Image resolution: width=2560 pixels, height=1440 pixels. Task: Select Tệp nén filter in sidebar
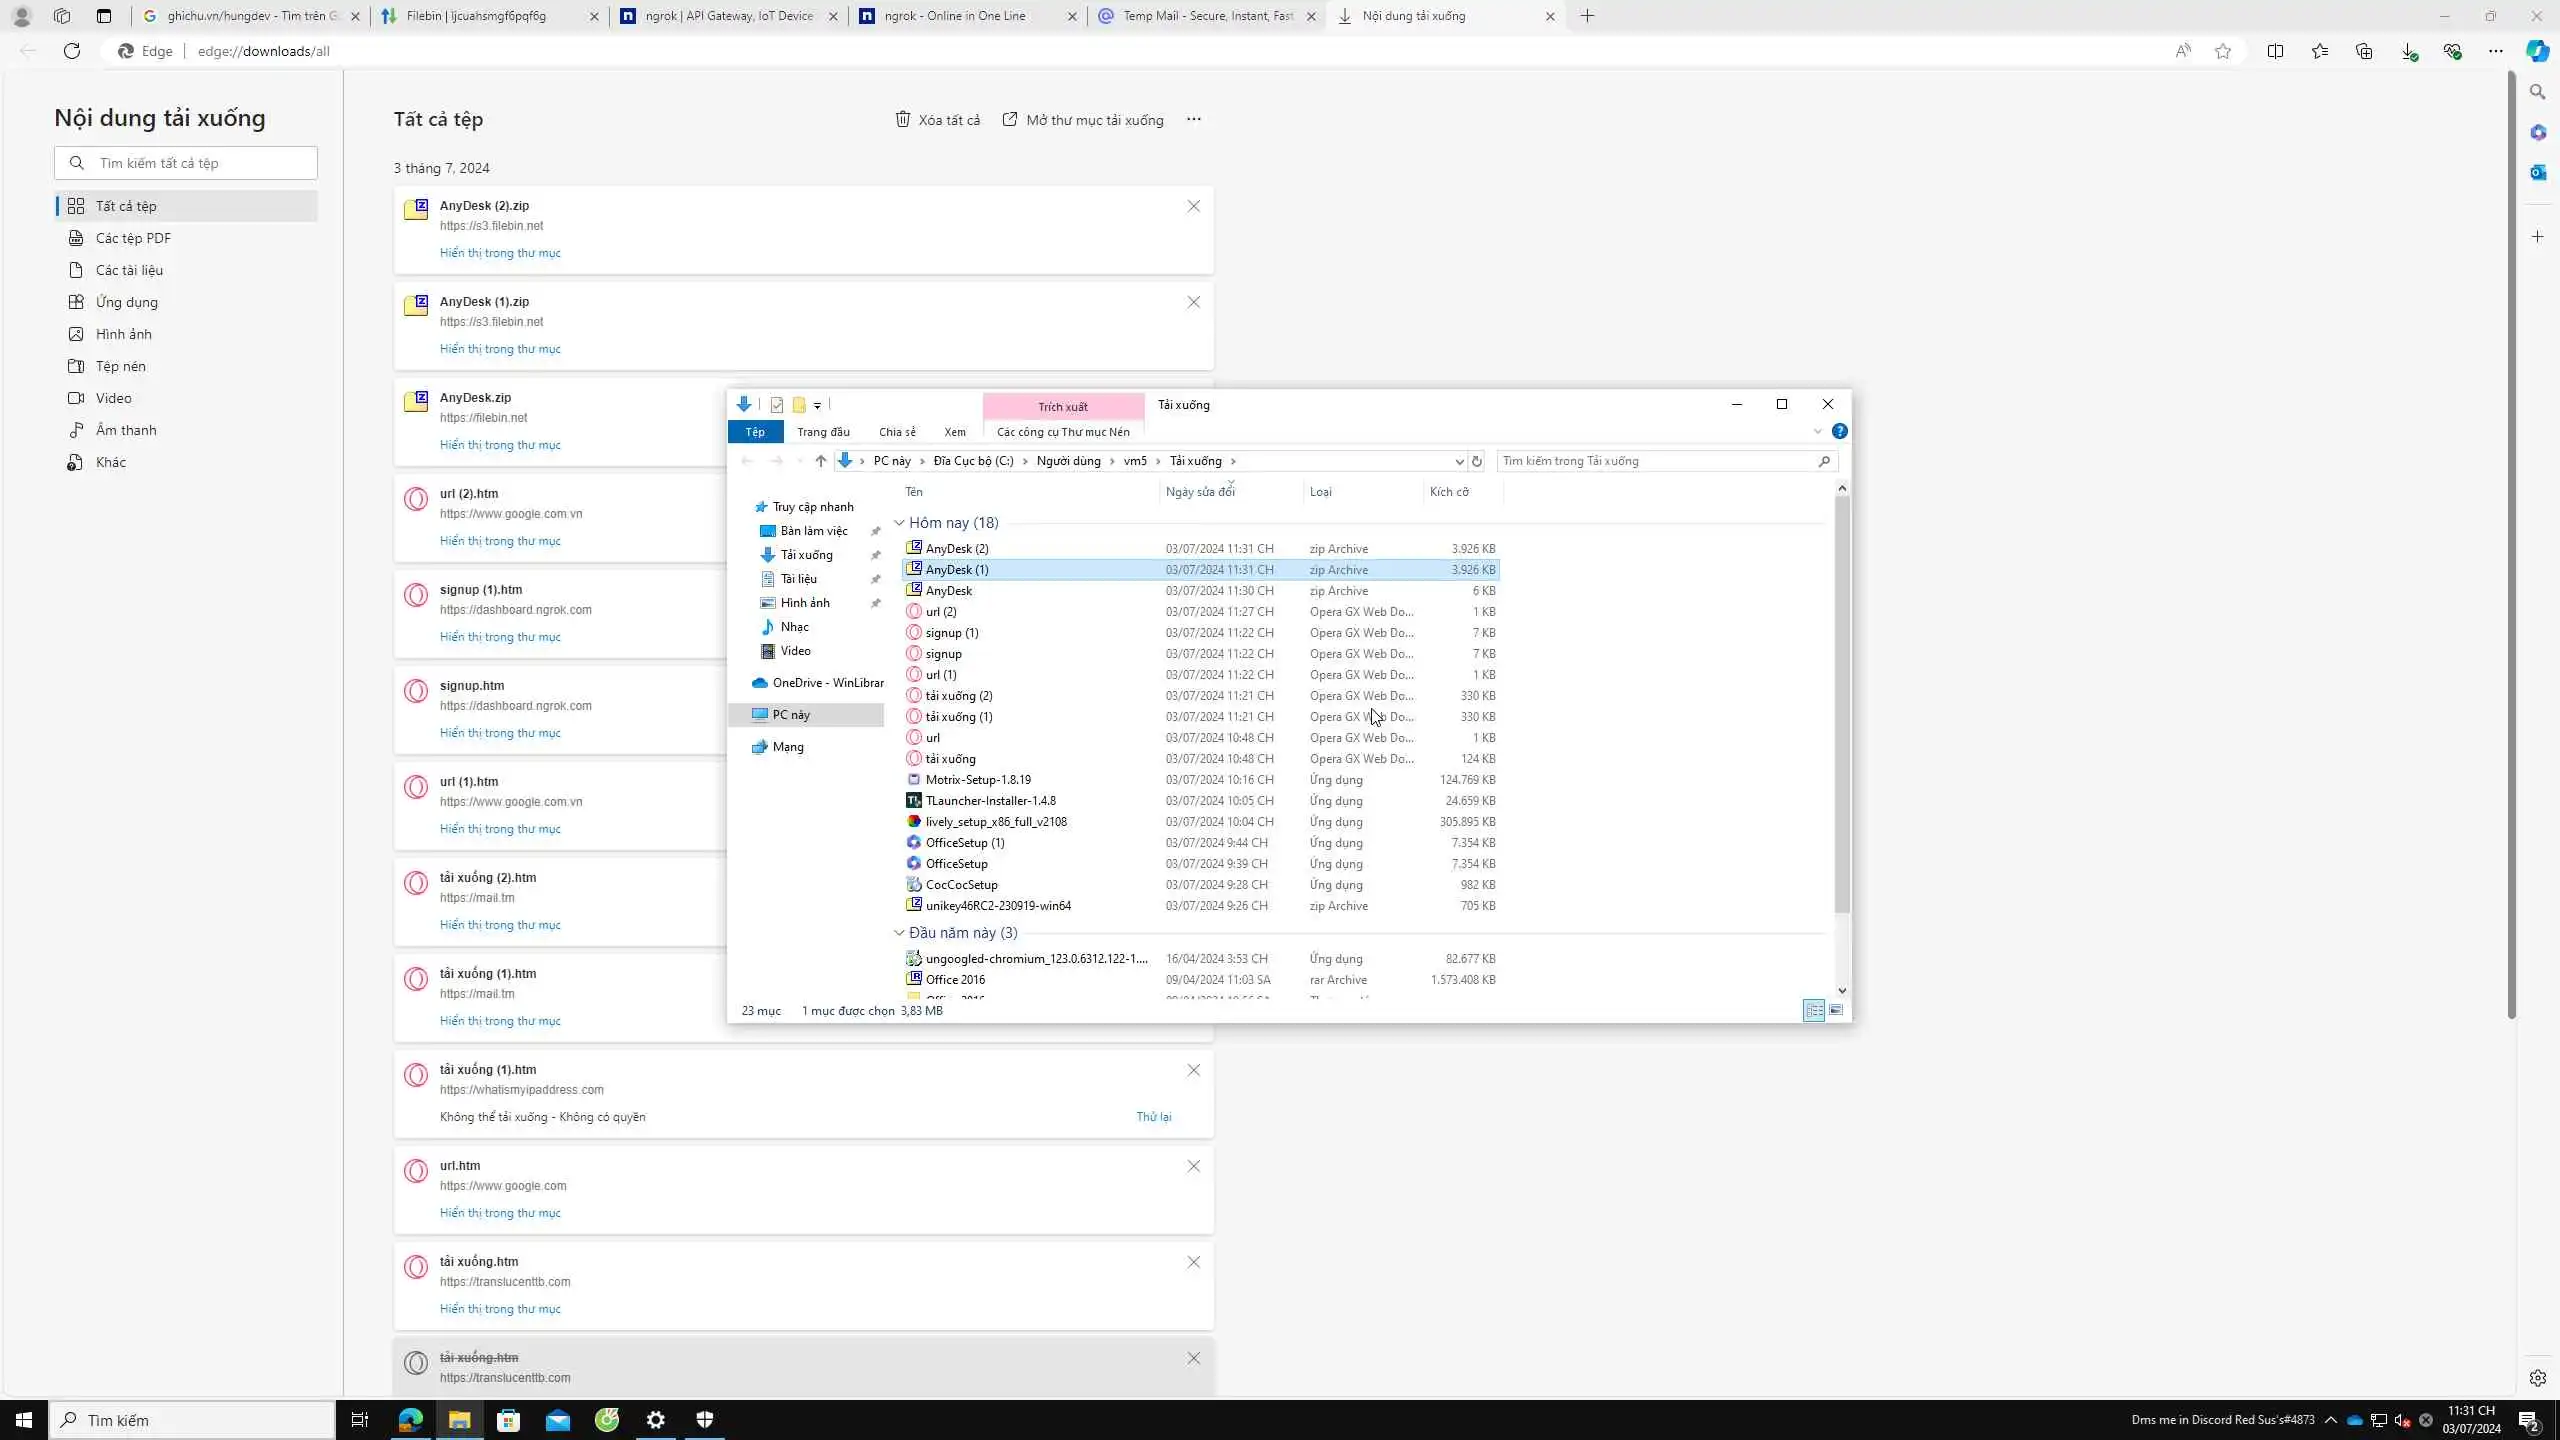pyautogui.click(x=120, y=366)
